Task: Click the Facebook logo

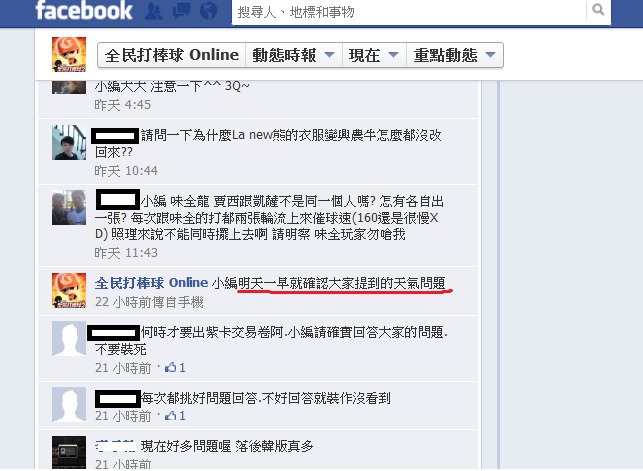Action: point(84,11)
